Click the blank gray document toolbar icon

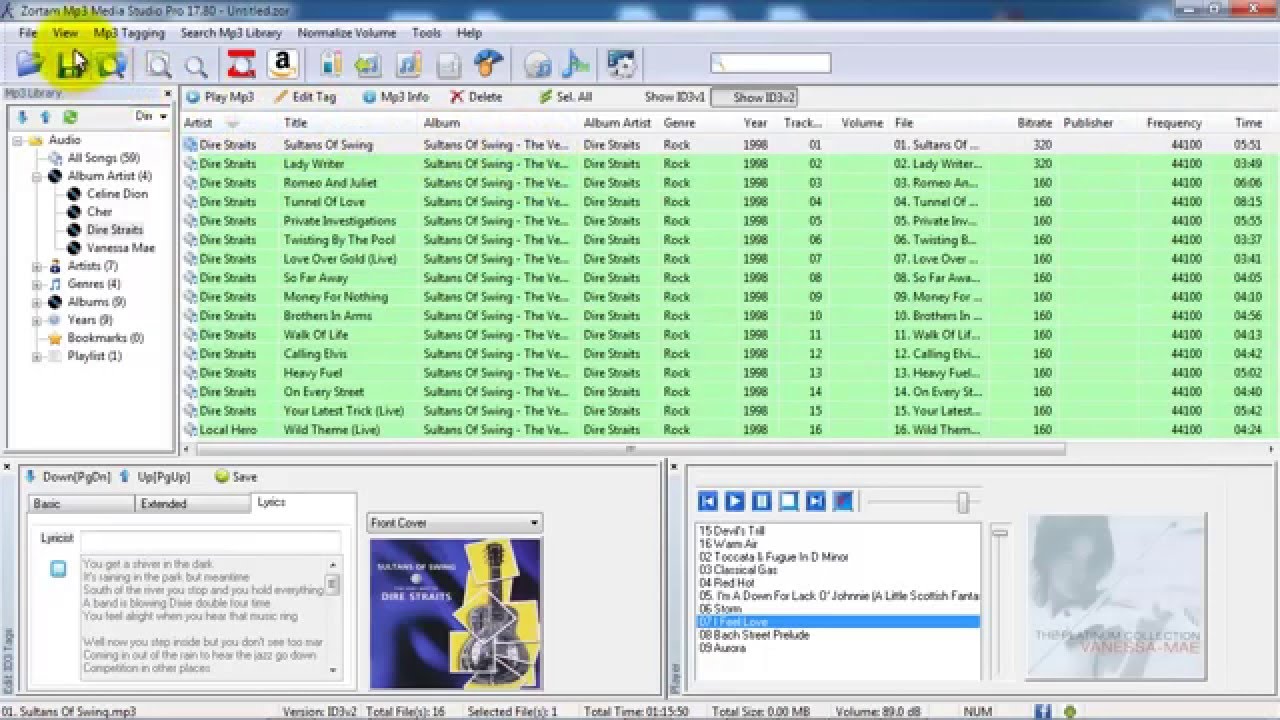pyautogui.click(x=448, y=65)
